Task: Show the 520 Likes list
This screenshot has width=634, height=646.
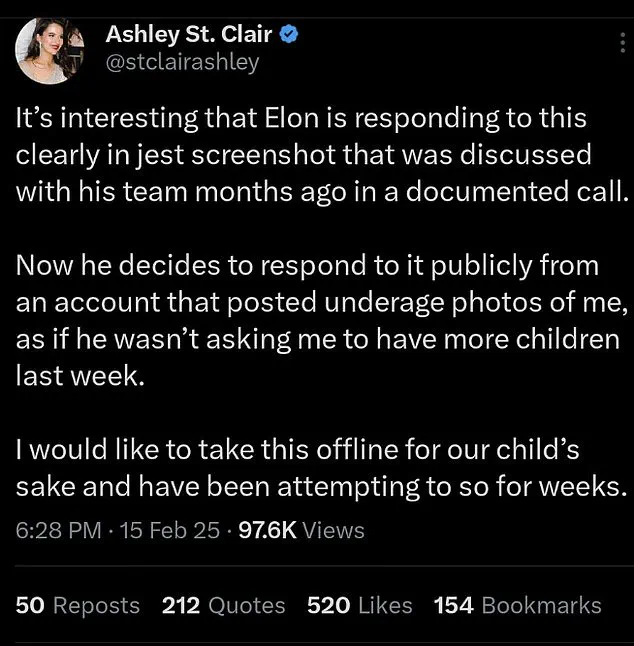Action: tap(360, 605)
